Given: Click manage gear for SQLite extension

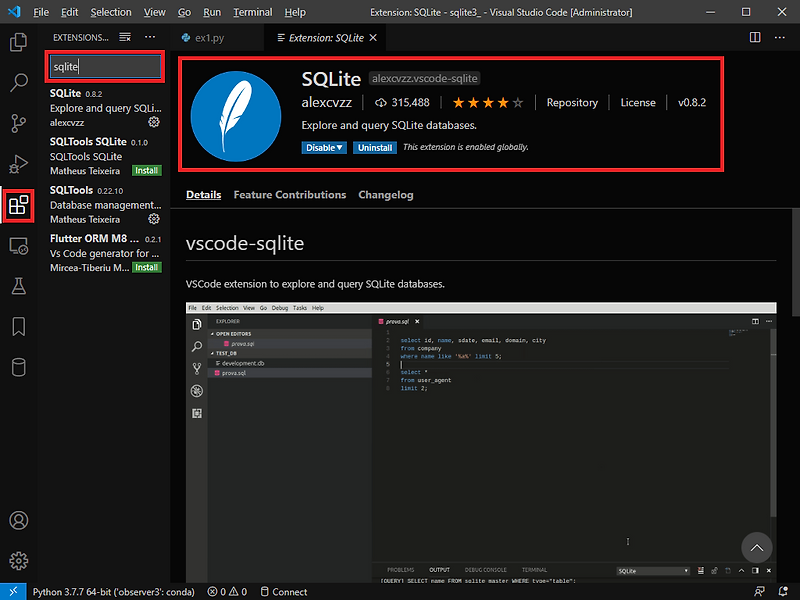Looking at the screenshot, I should pos(154,122).
